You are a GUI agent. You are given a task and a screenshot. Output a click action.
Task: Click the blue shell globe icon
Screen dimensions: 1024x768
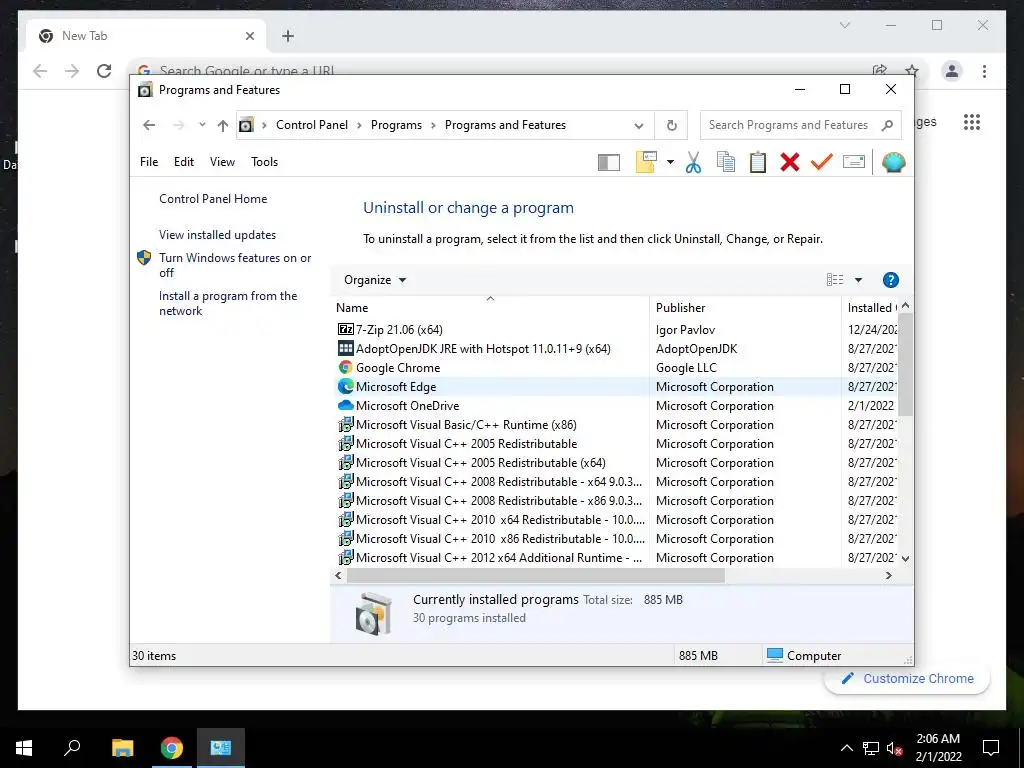coord(893,162)
